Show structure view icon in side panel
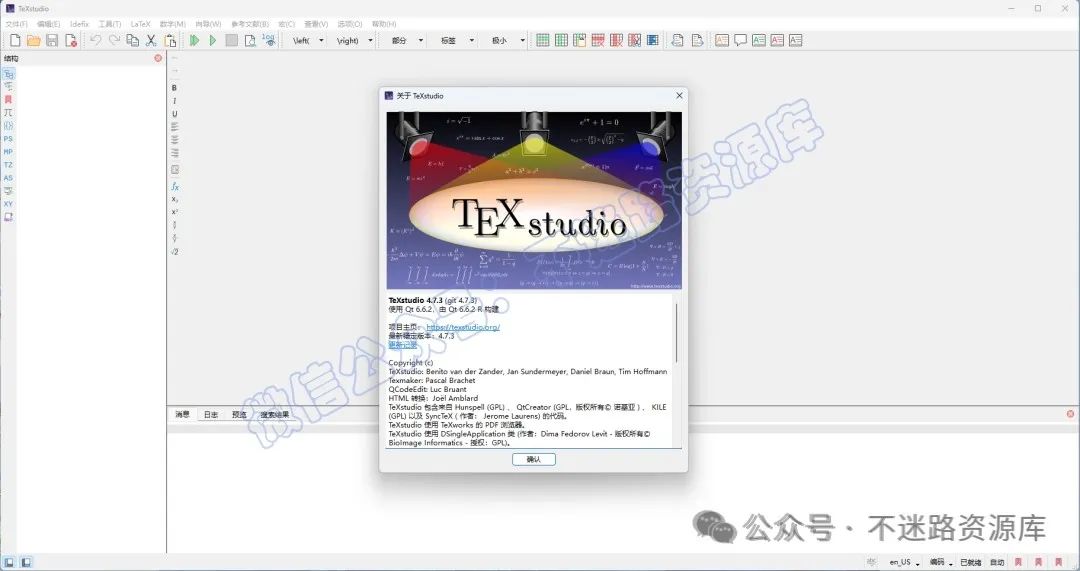 pos(8,74)
